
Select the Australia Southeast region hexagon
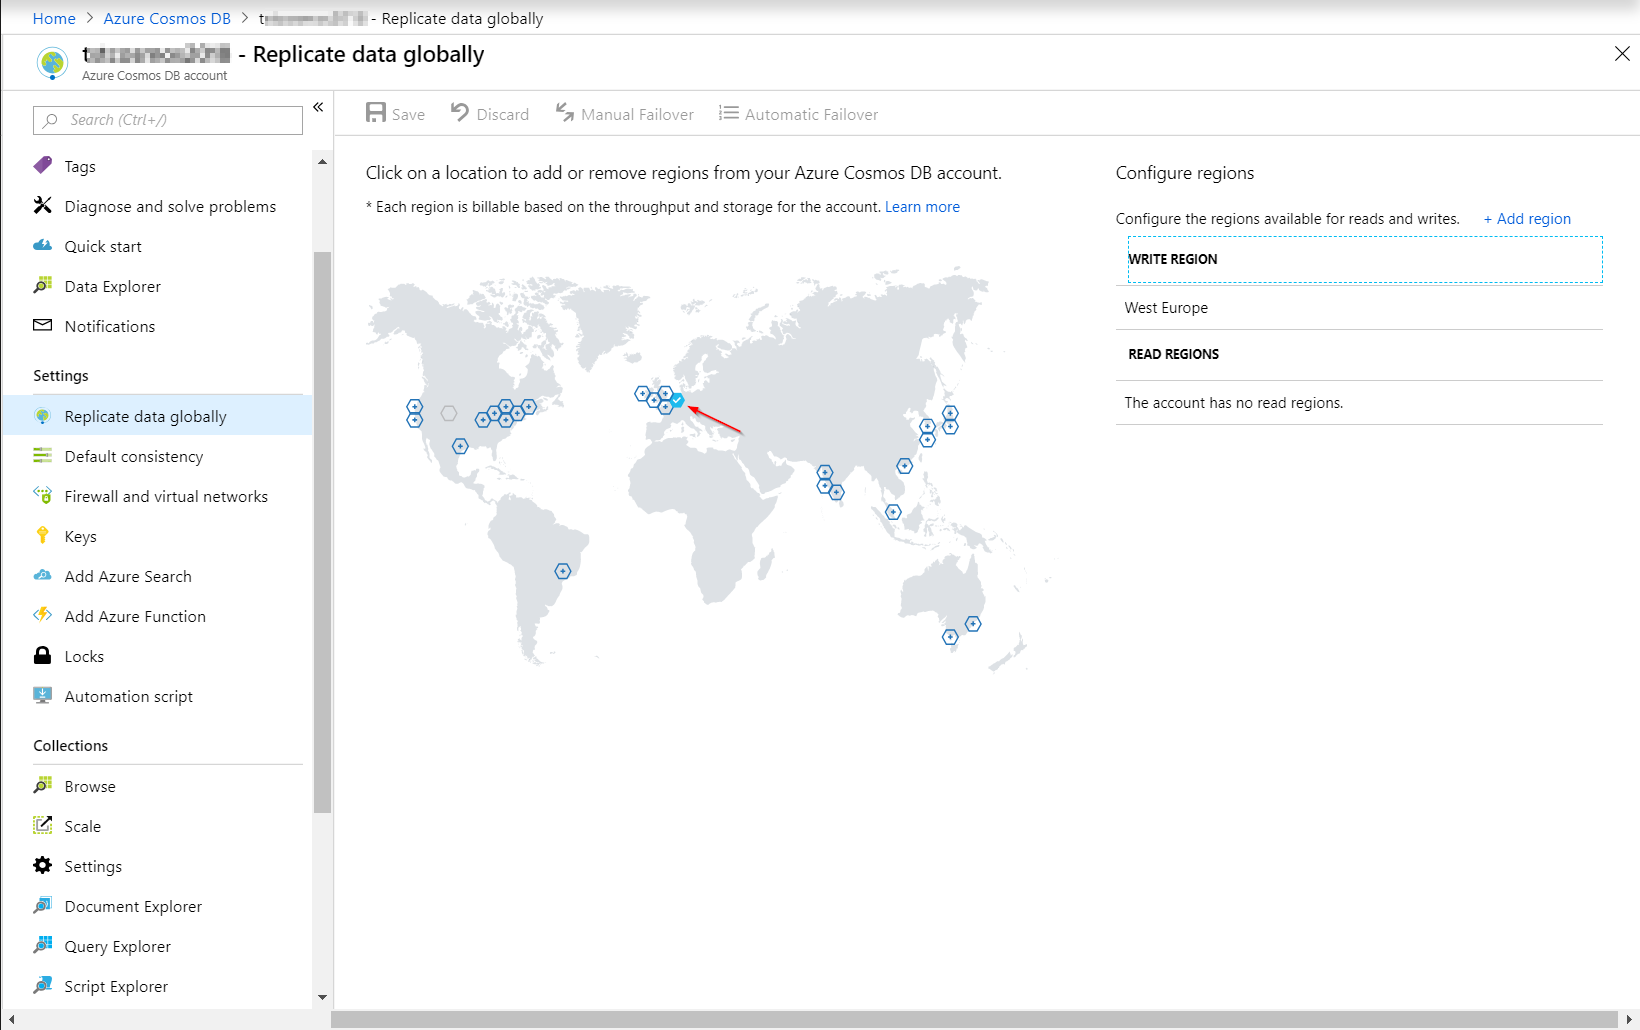(950, 637)
